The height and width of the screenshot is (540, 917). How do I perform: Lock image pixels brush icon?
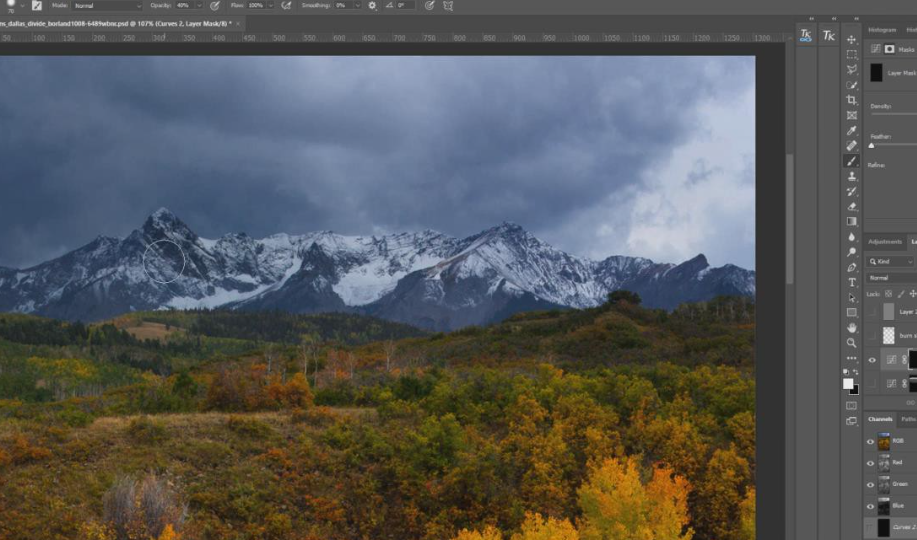(901, 294)
